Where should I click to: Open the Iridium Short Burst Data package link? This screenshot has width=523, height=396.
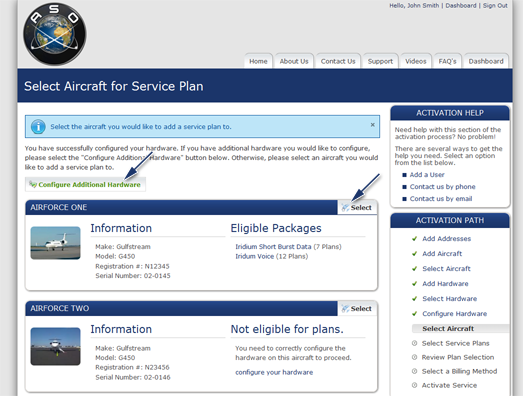(273, 247)
